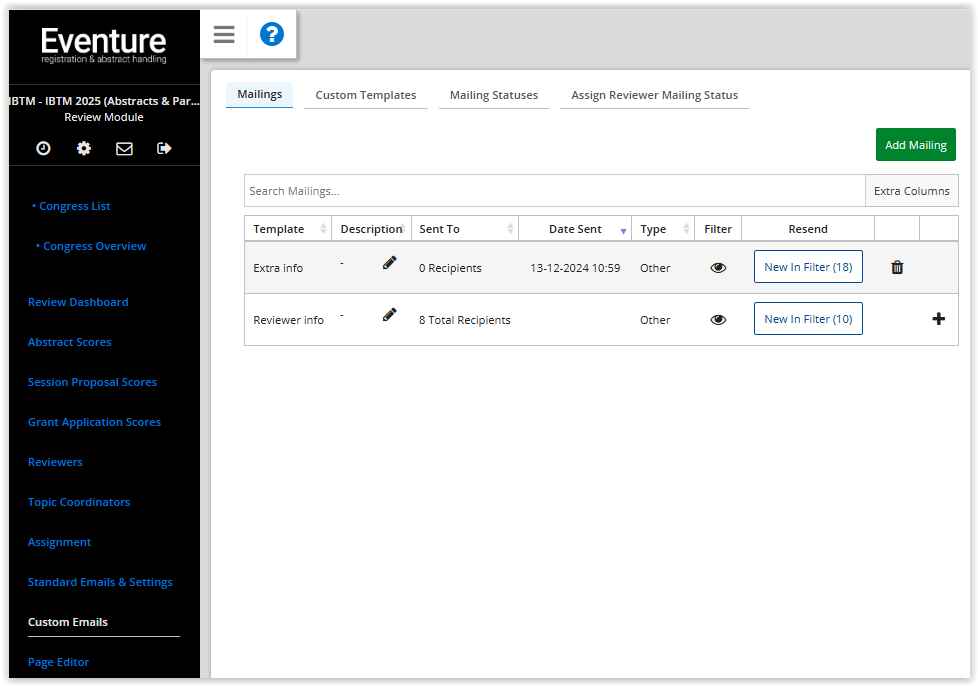The image size is (978, 686).
Task: Click the blue help question mark icon
Action: pyautogui.click(x=271, y=33)
